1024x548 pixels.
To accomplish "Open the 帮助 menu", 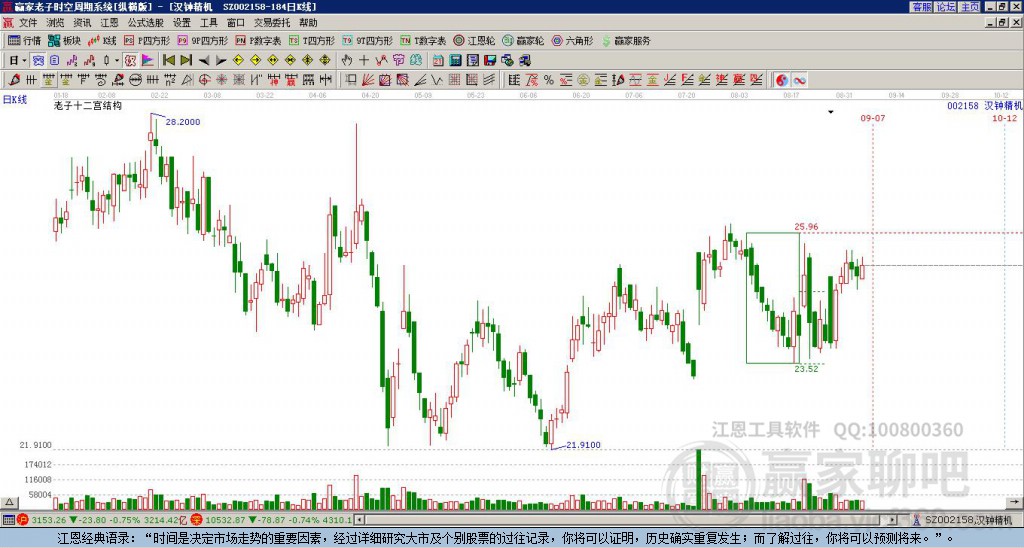I will (x=308, y=23).
